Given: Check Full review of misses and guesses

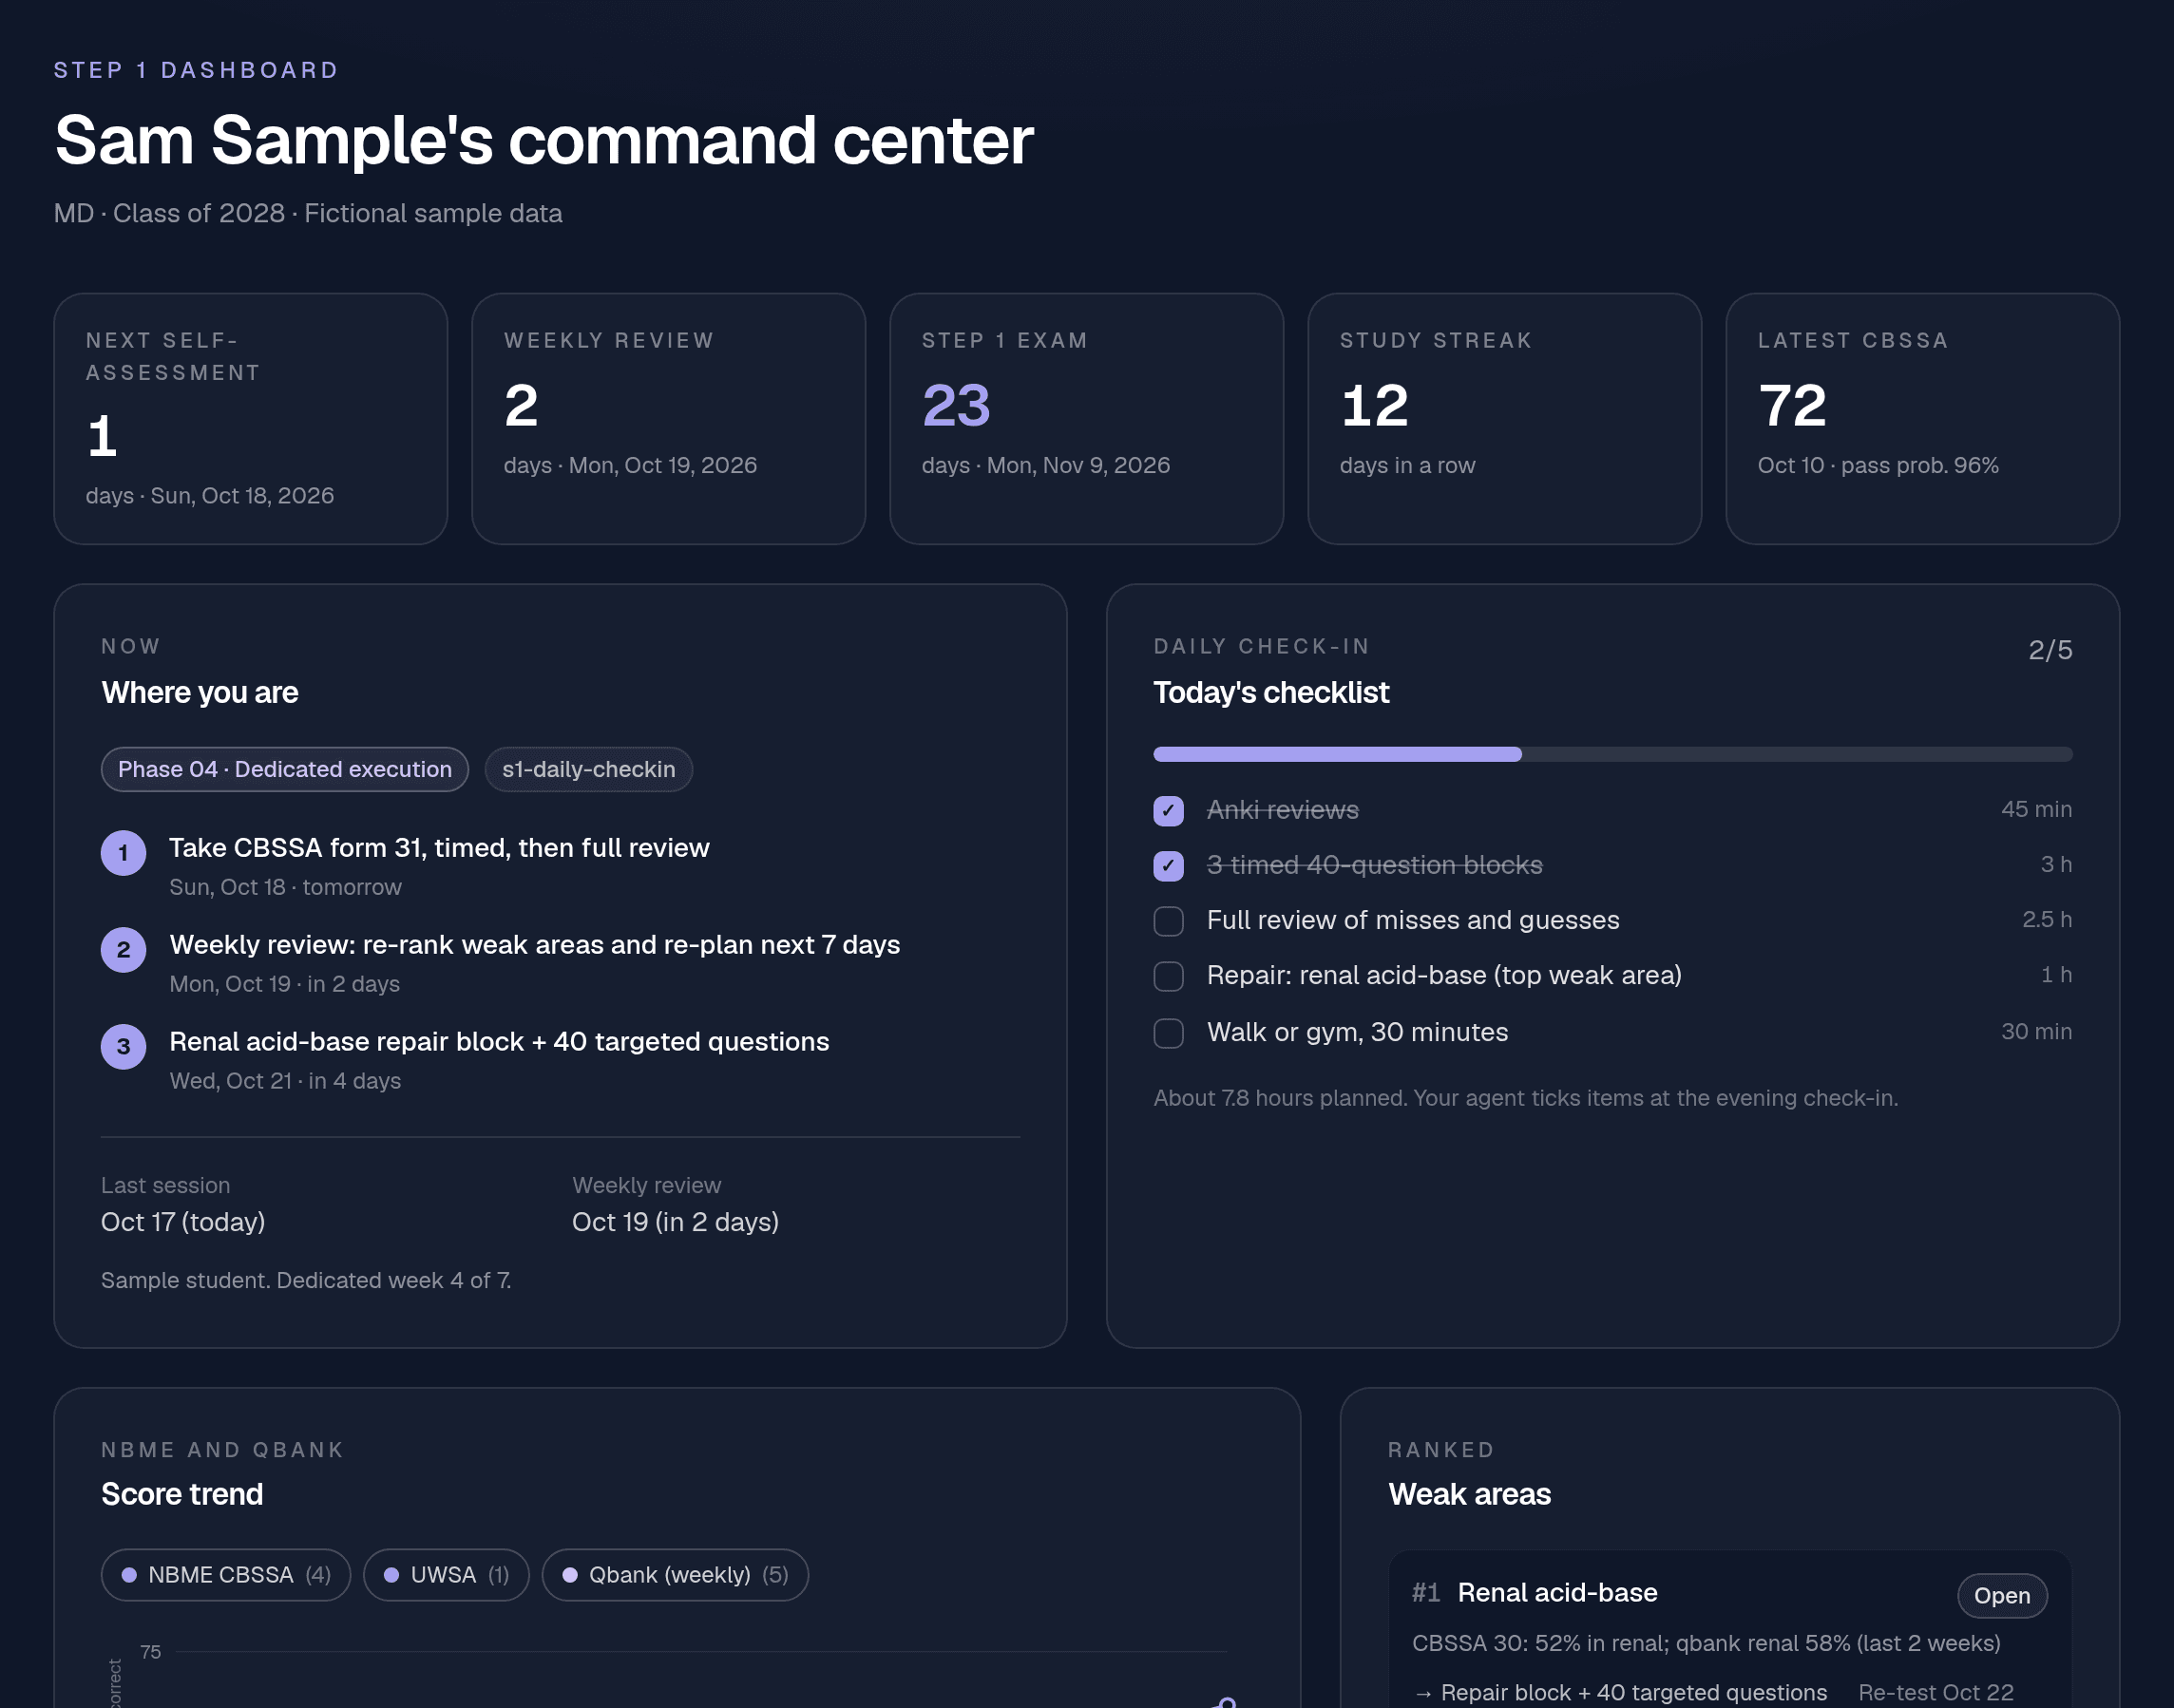Looking at the screenshot, I should 1168,920.
